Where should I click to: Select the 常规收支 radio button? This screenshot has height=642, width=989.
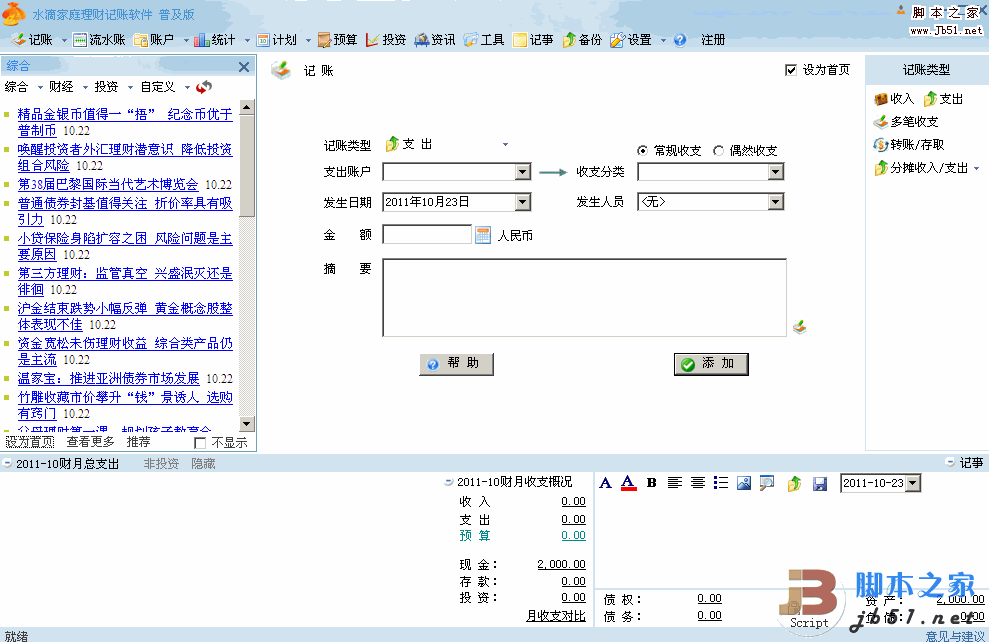[x=643, y=151]
